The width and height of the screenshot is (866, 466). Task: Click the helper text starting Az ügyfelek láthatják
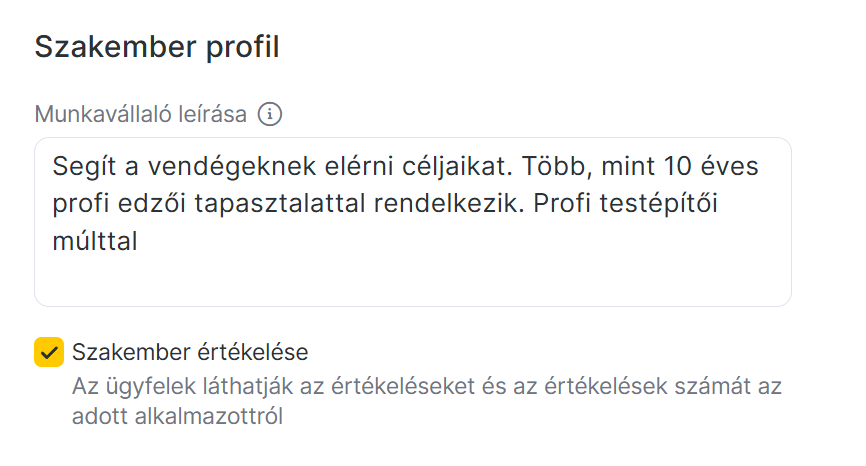click(426, 385)
